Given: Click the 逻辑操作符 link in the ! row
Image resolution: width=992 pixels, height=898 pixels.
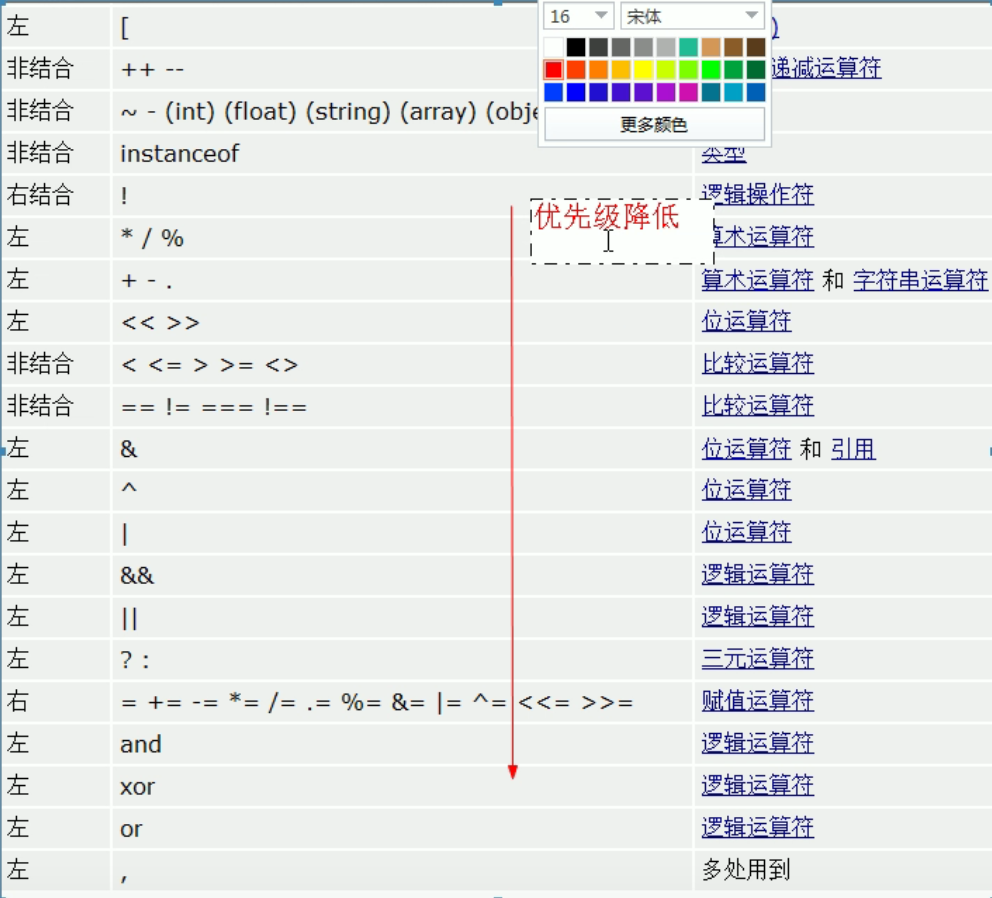Looking at the screenshot, I should click(757, 194).
